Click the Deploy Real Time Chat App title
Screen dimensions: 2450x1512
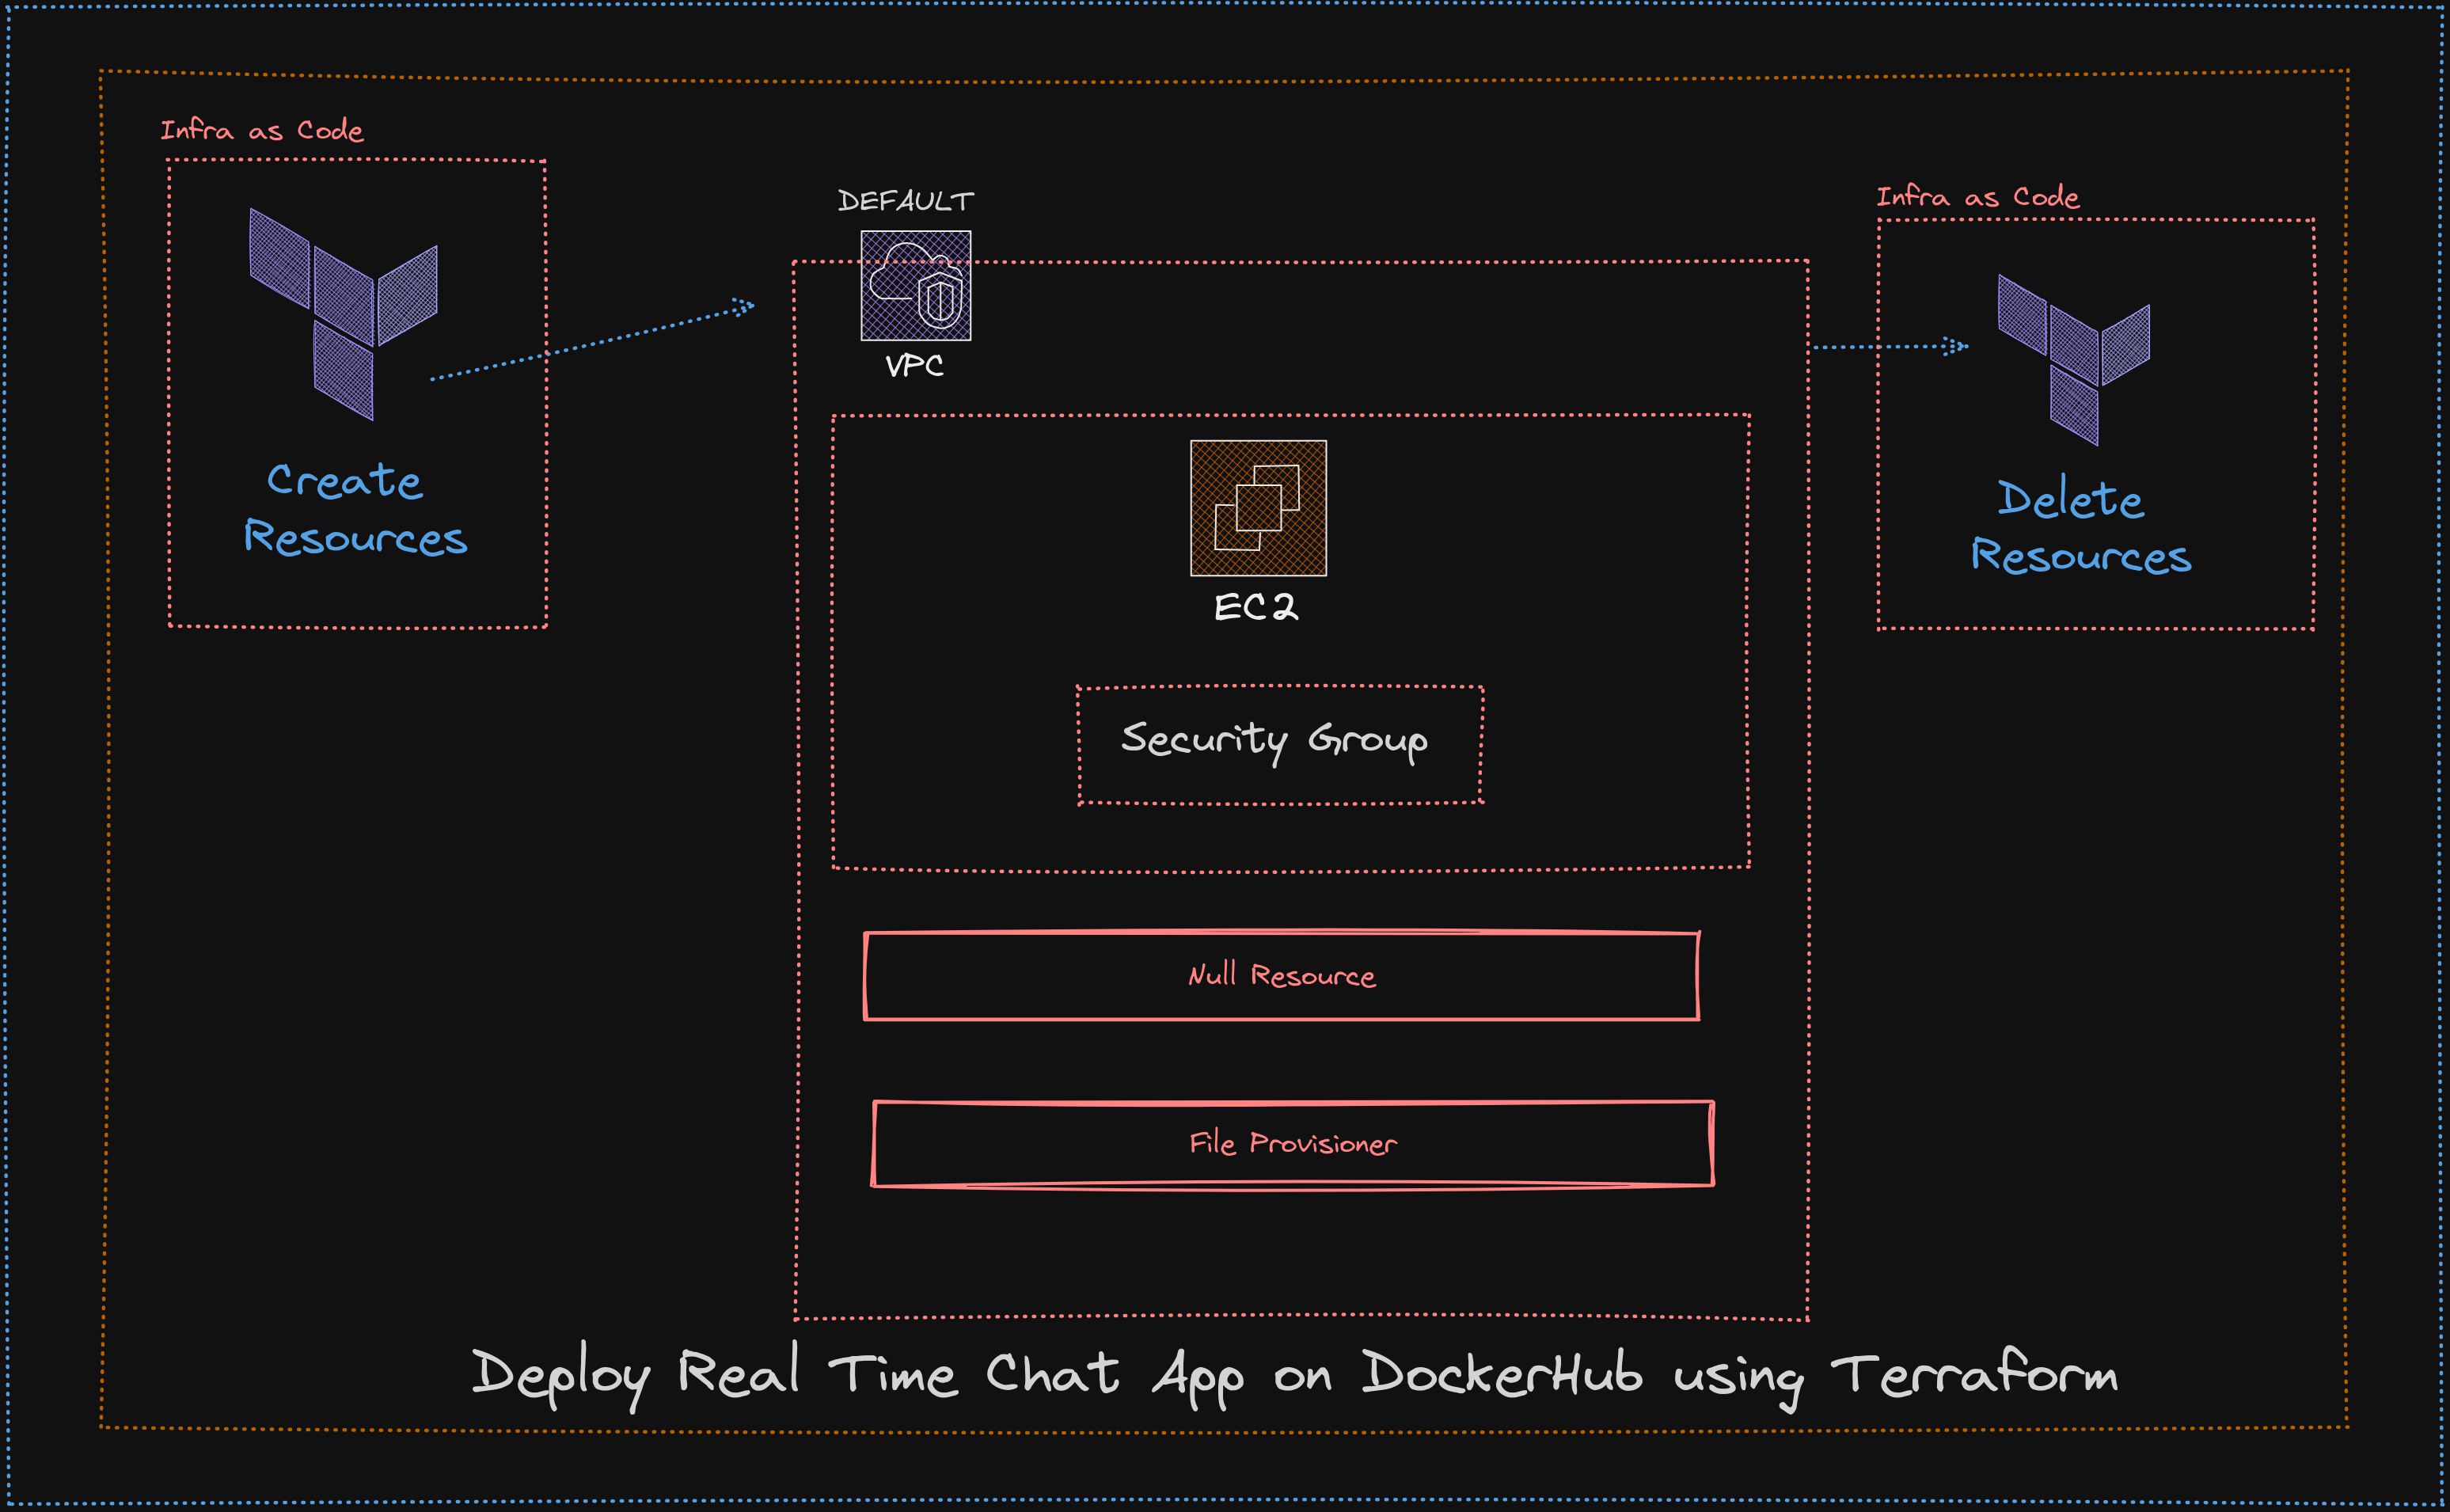1294,1376
